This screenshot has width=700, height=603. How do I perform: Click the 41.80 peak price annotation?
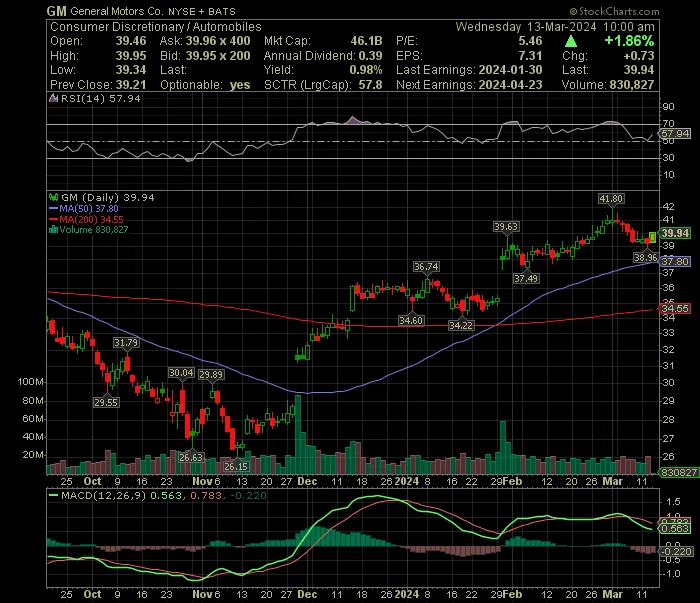(x=611, y=199)
